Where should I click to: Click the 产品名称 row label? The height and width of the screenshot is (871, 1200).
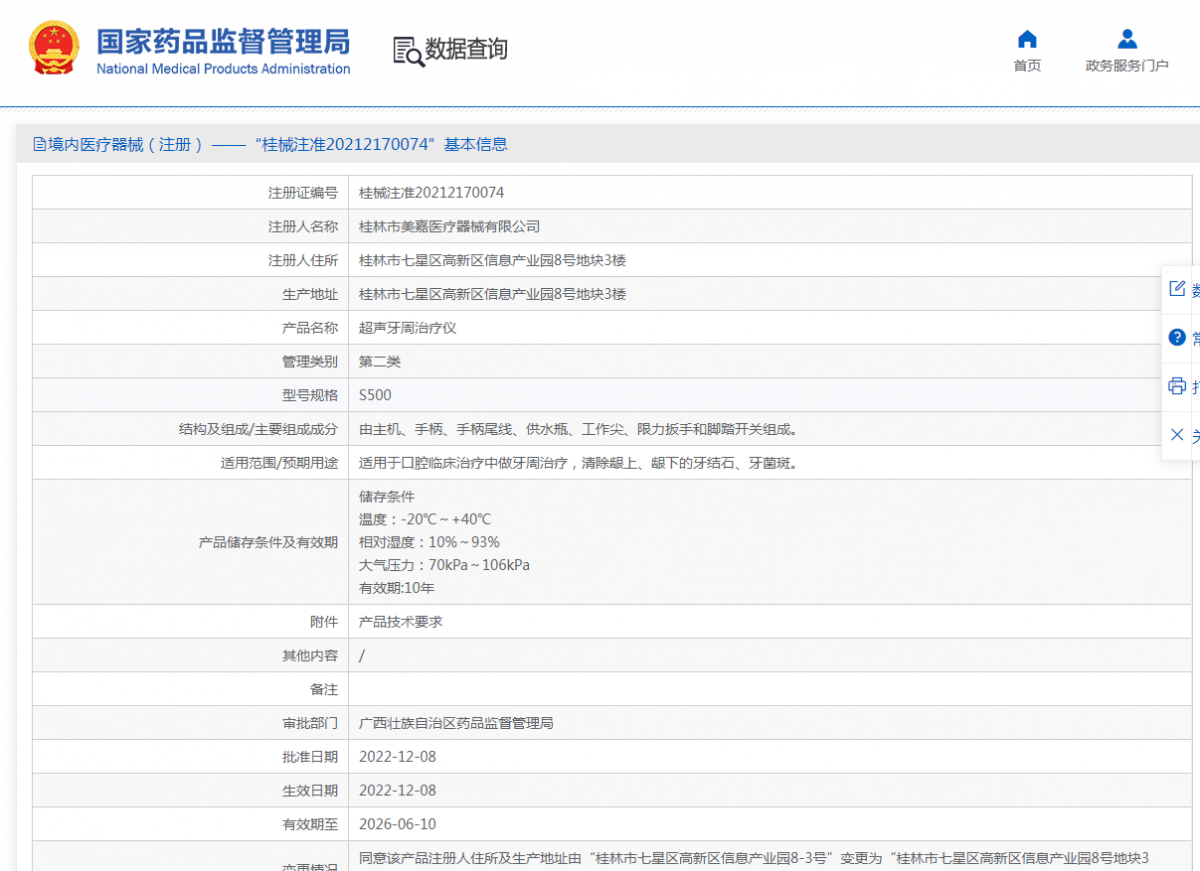tap(310, 328)
